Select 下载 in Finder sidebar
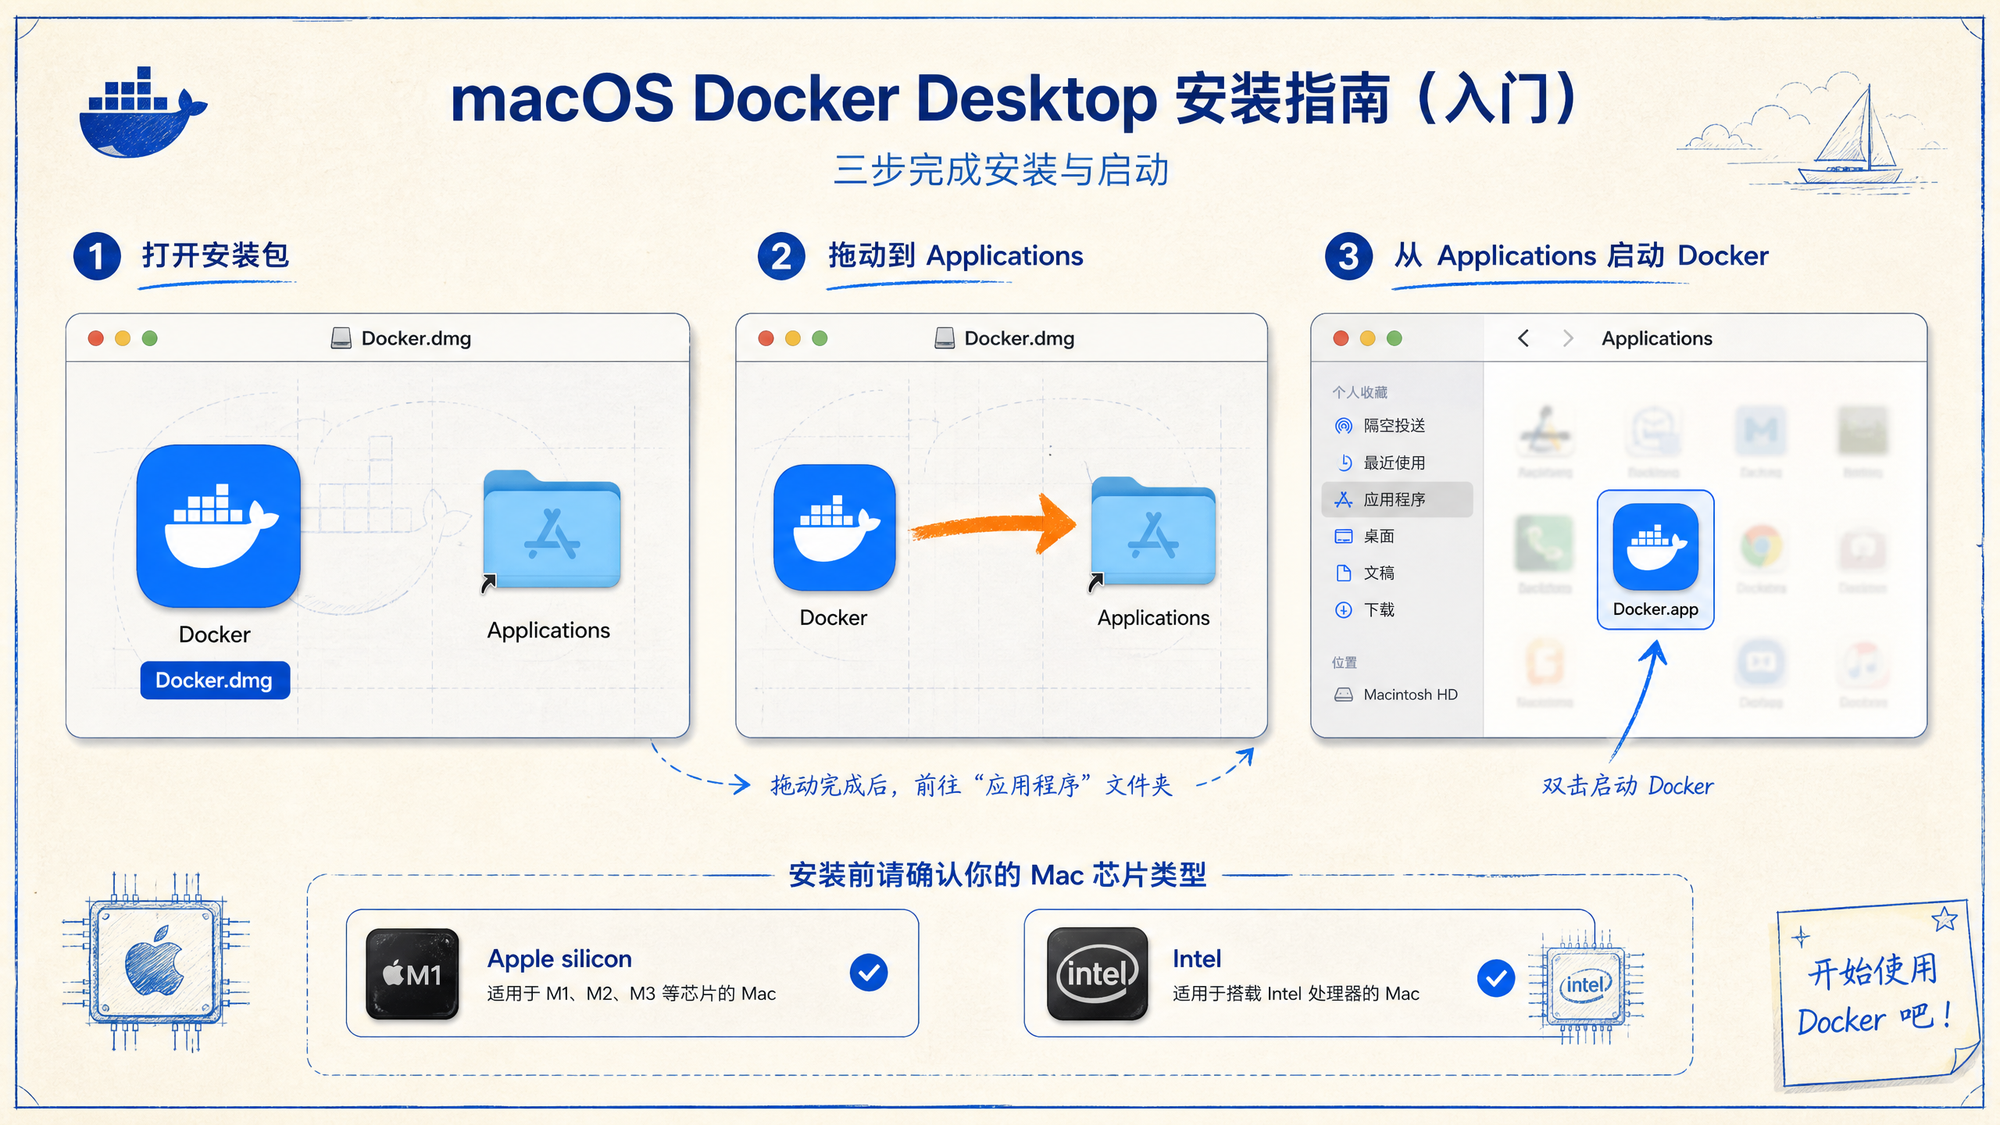 click(x=1397, y=610)
